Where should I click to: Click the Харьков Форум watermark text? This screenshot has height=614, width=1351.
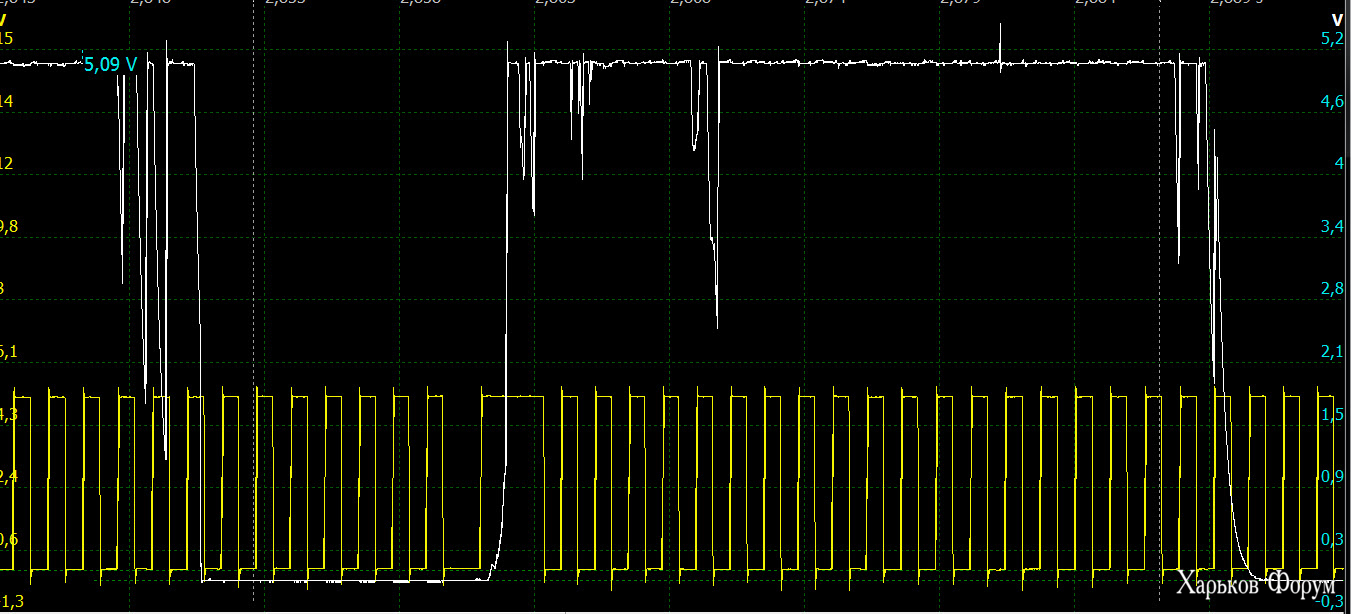click(1255, 583)
